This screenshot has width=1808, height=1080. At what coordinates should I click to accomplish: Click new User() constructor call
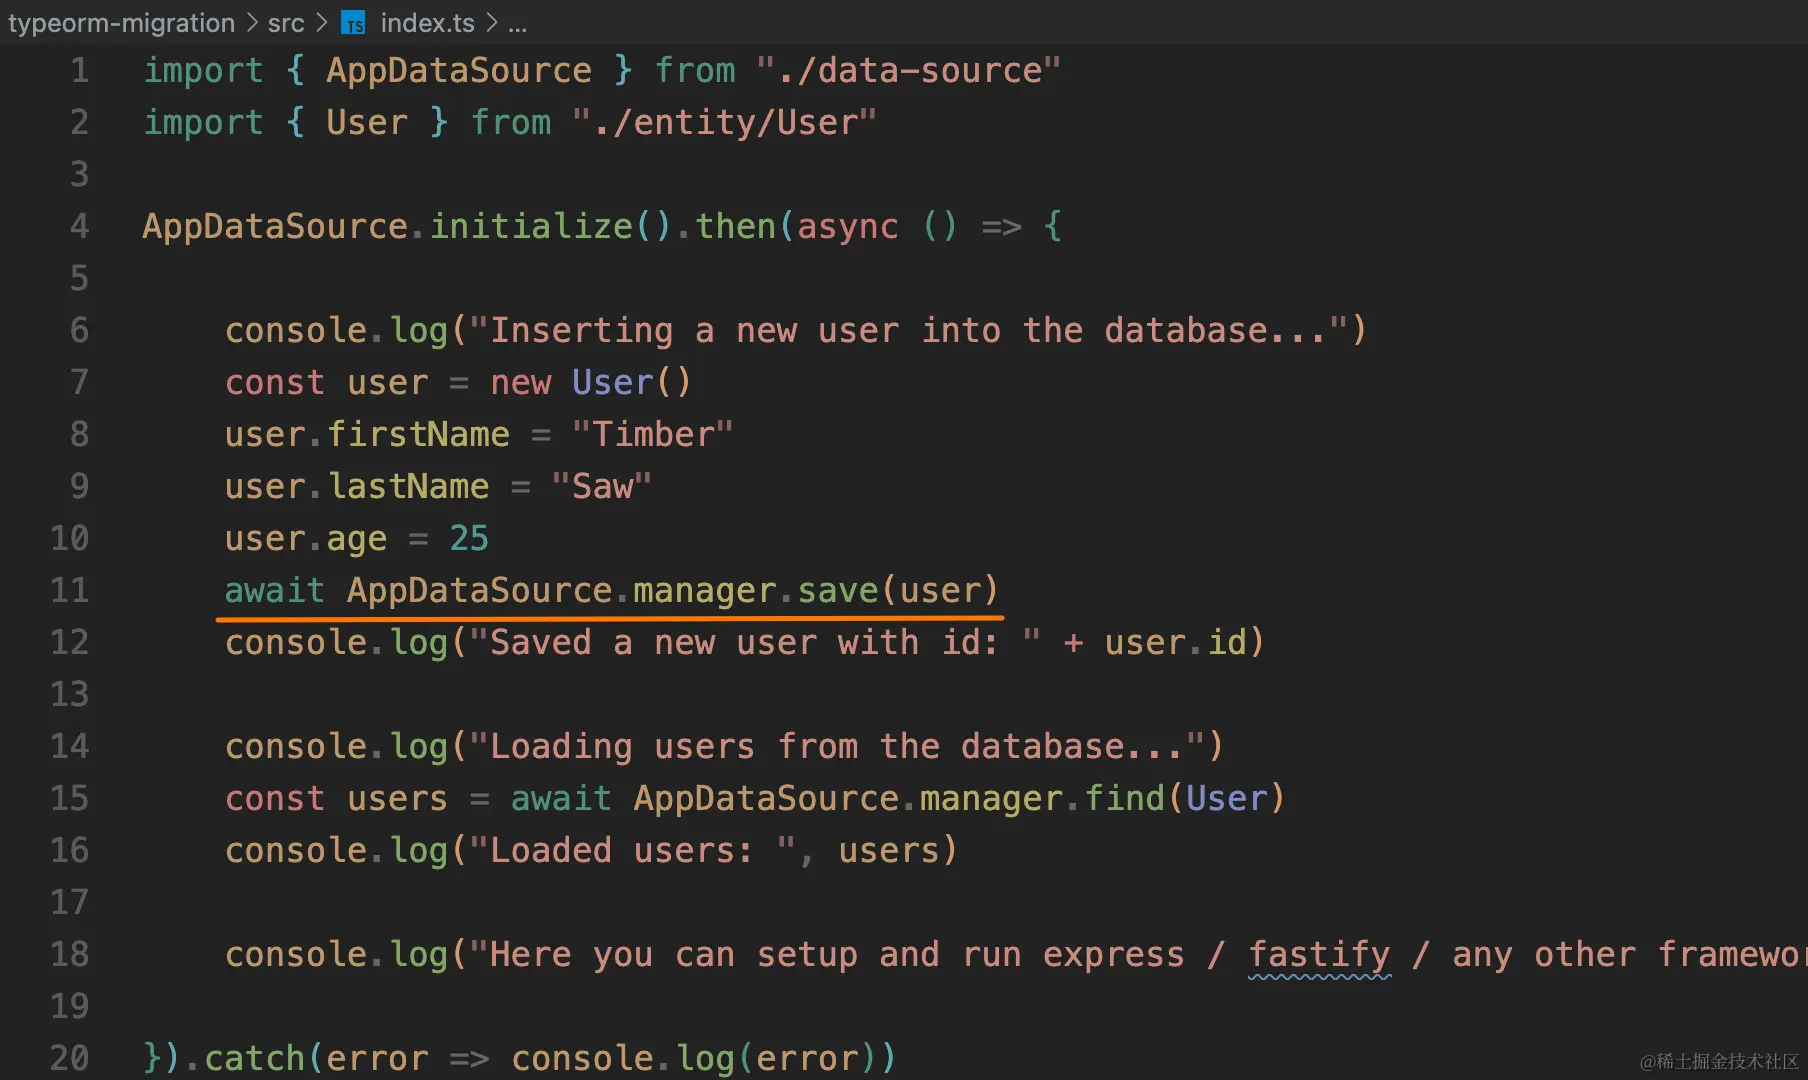pyautogui.click(x=590, y=382)
